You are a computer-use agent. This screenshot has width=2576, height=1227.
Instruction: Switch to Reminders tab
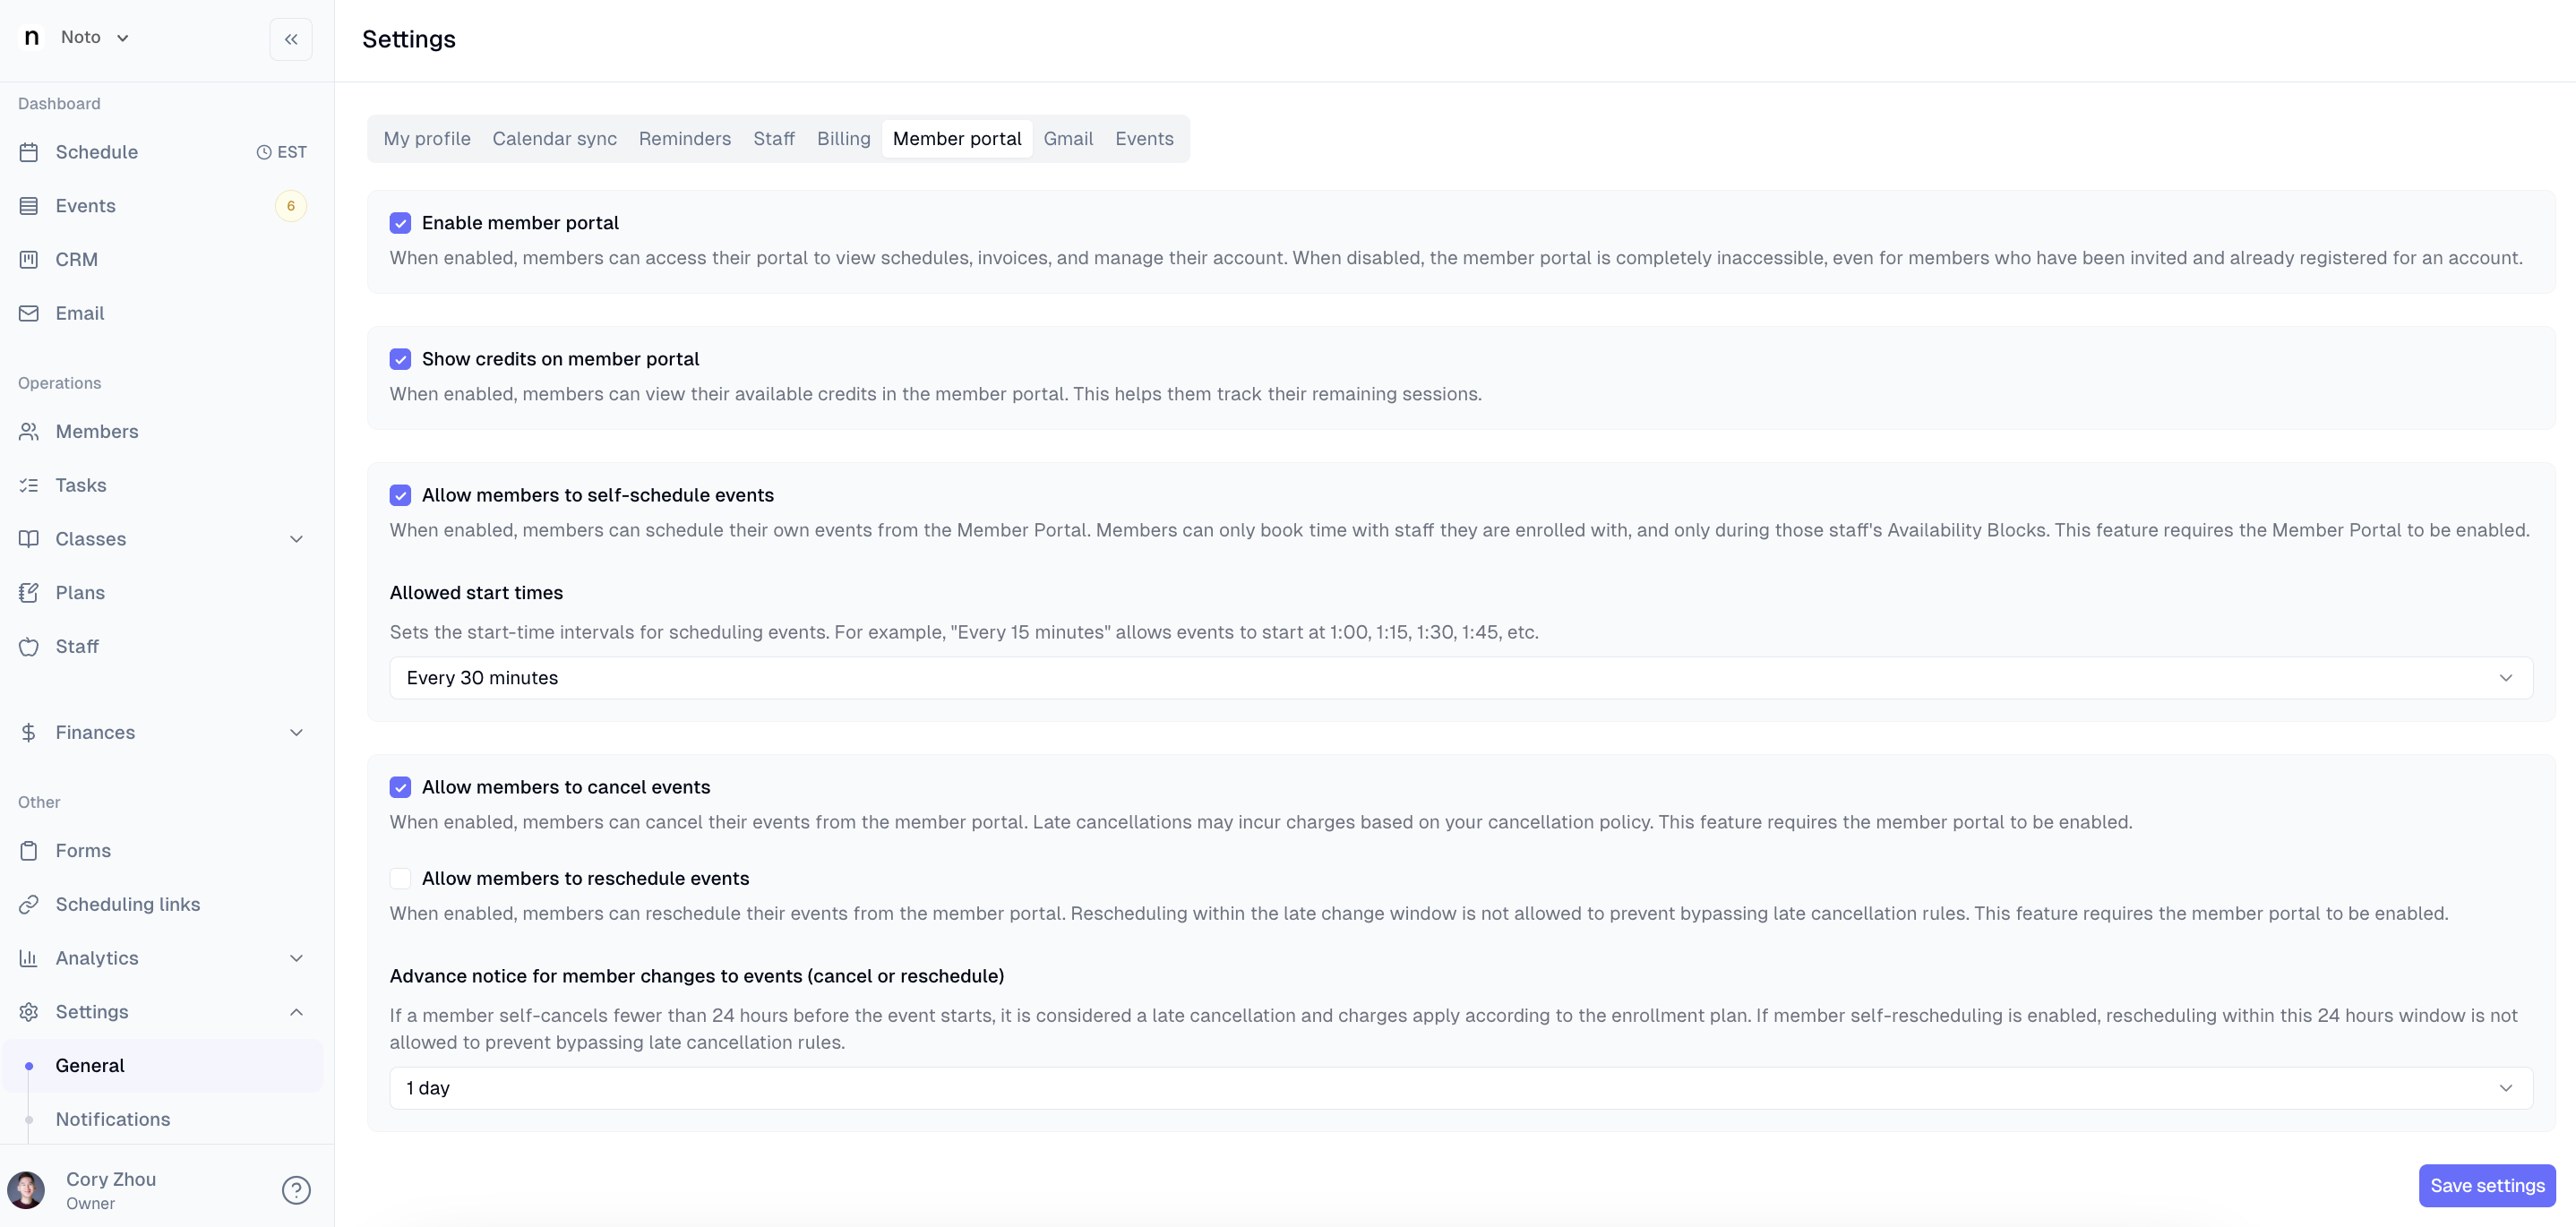tap(685, 139)
